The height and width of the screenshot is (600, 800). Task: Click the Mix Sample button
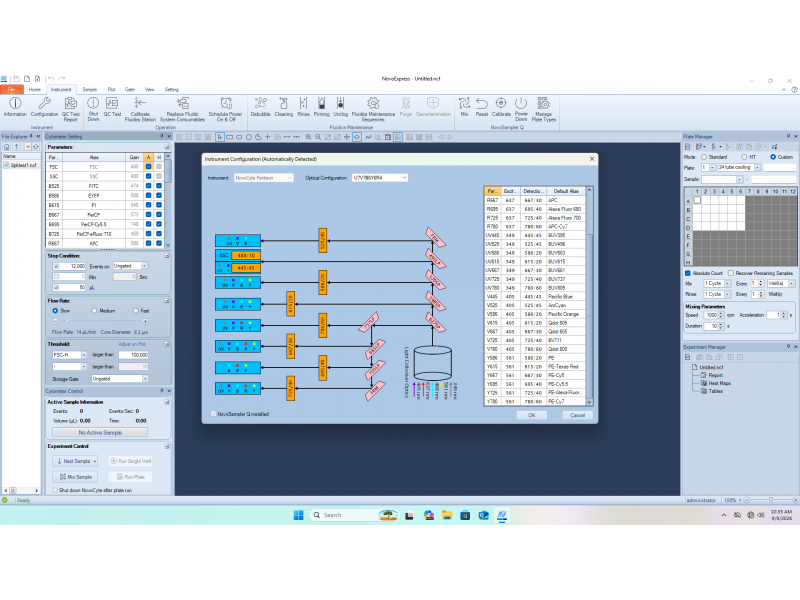[x=76, y=477]
